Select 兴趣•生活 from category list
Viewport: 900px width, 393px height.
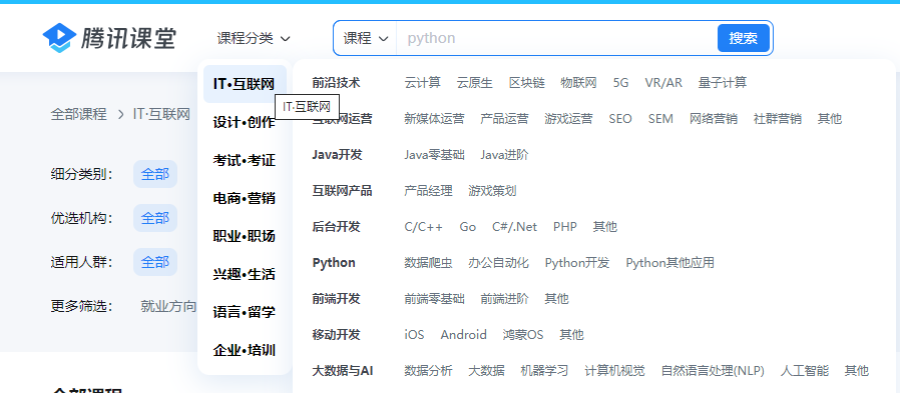pyautogui.click(x=245, y=274)
